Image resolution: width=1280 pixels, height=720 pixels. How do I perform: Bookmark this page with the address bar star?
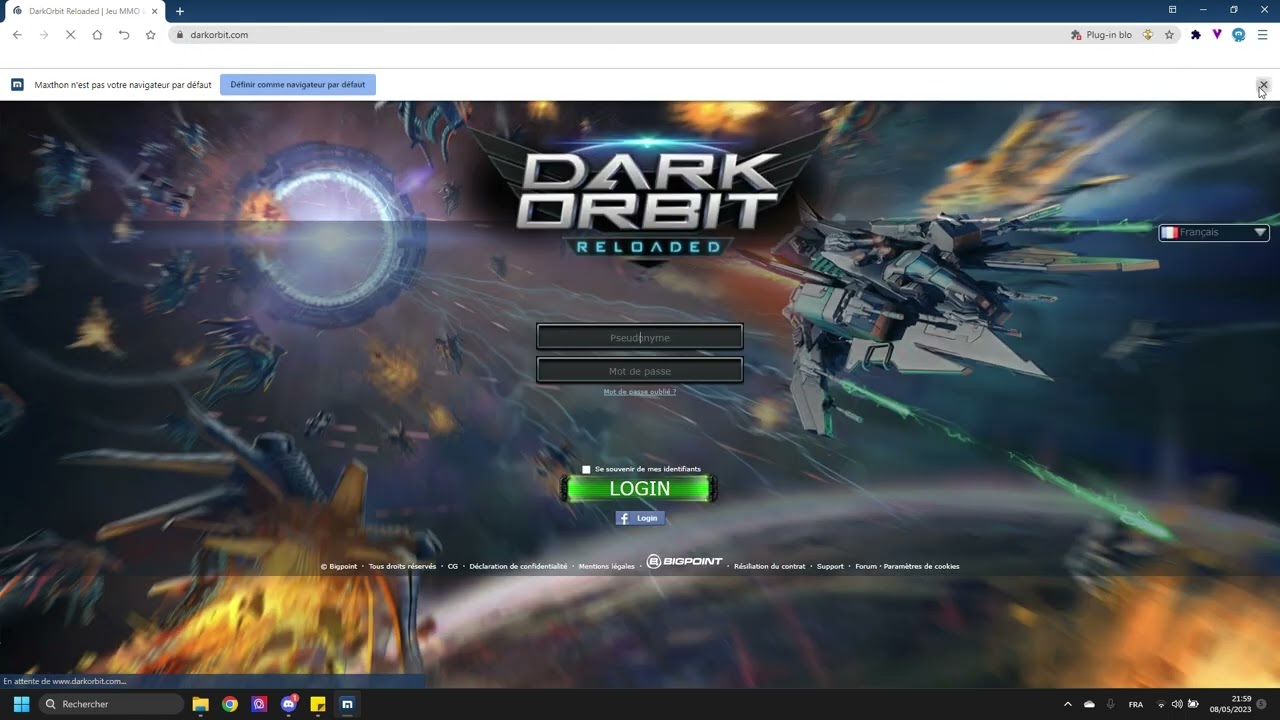pos(1169,35)
